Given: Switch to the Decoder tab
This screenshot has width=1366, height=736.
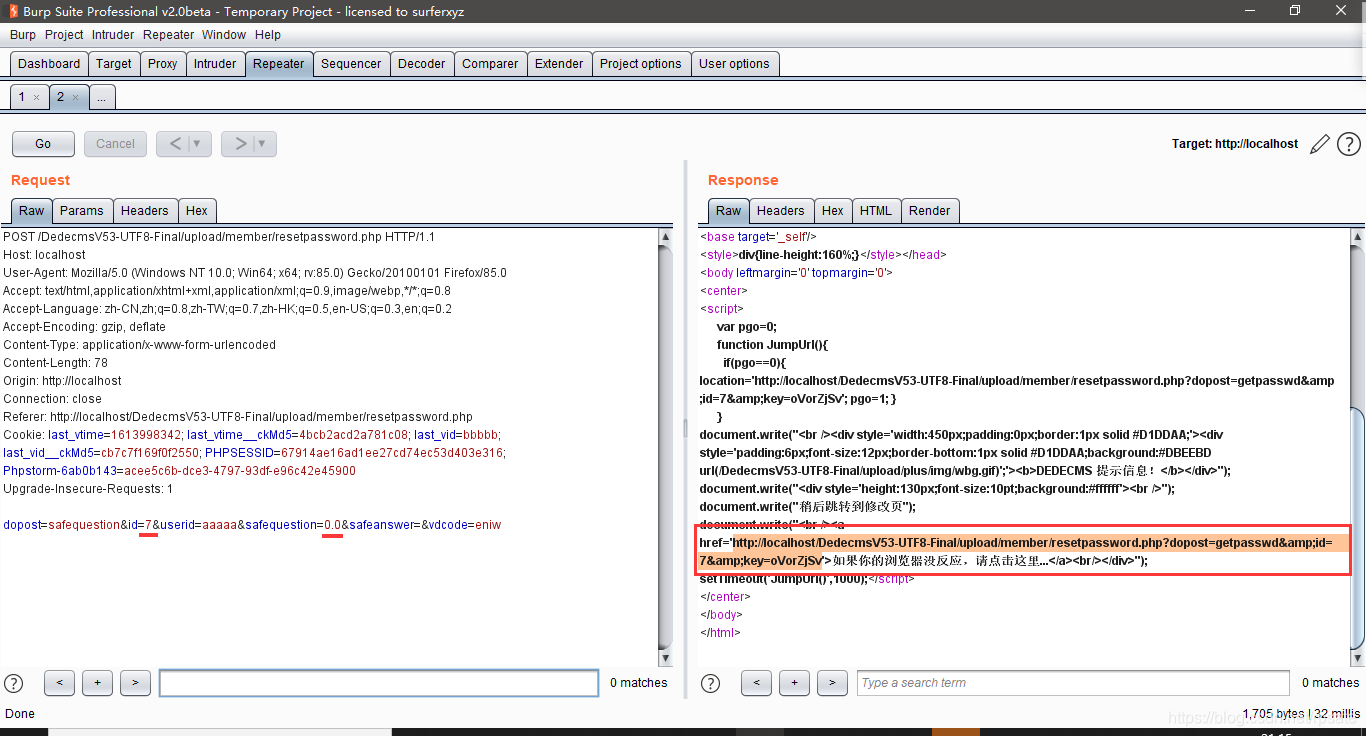Looking at the screenshot, I should pyautogui.click(x=422, y=64).
